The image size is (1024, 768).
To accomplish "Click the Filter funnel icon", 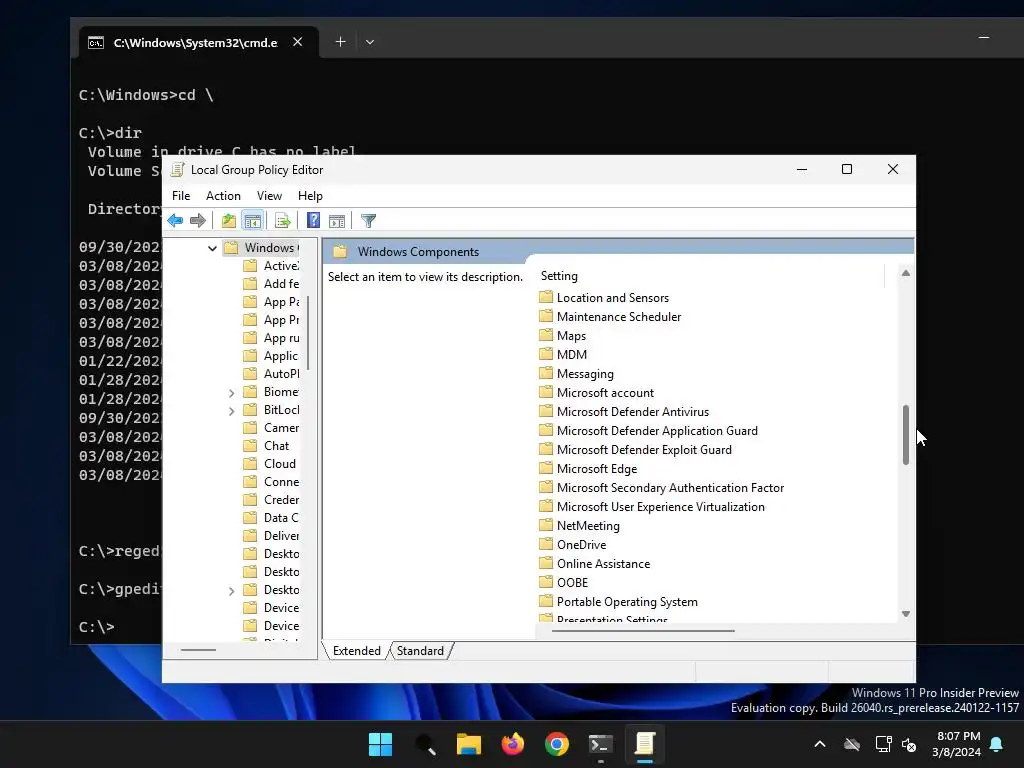I will [x=368, y=221].
